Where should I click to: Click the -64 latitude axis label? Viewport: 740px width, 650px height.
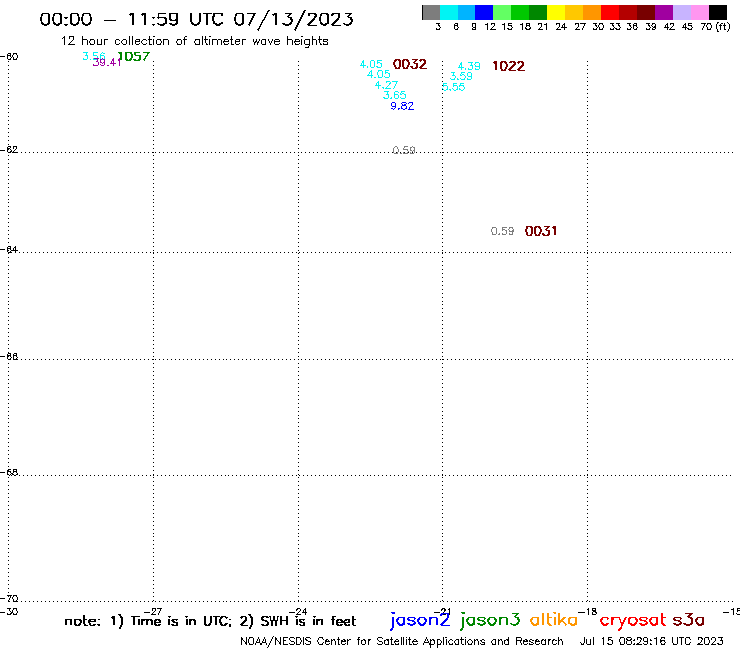9,249
